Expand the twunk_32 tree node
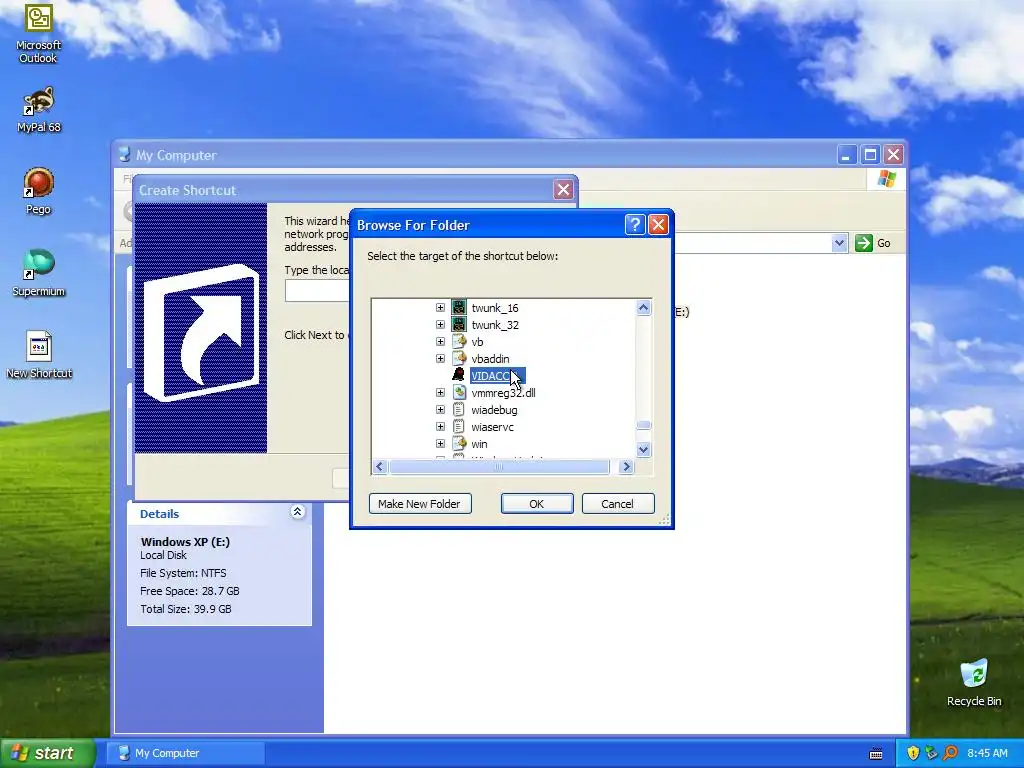 tap(440, 325)
